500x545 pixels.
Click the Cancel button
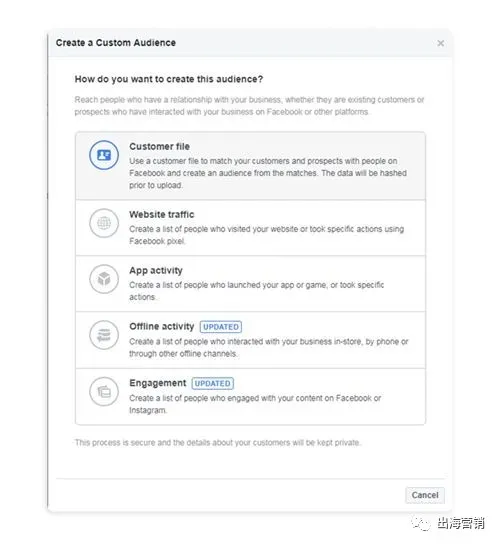pos(425,495)
